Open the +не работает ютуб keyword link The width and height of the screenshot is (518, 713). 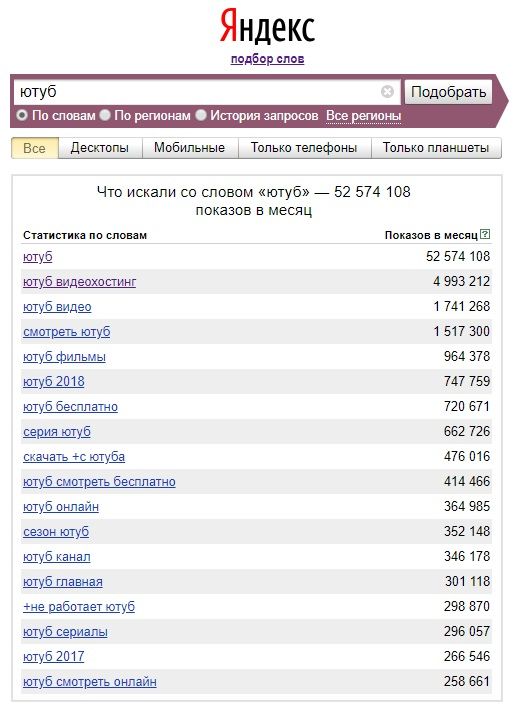(79, 607)
